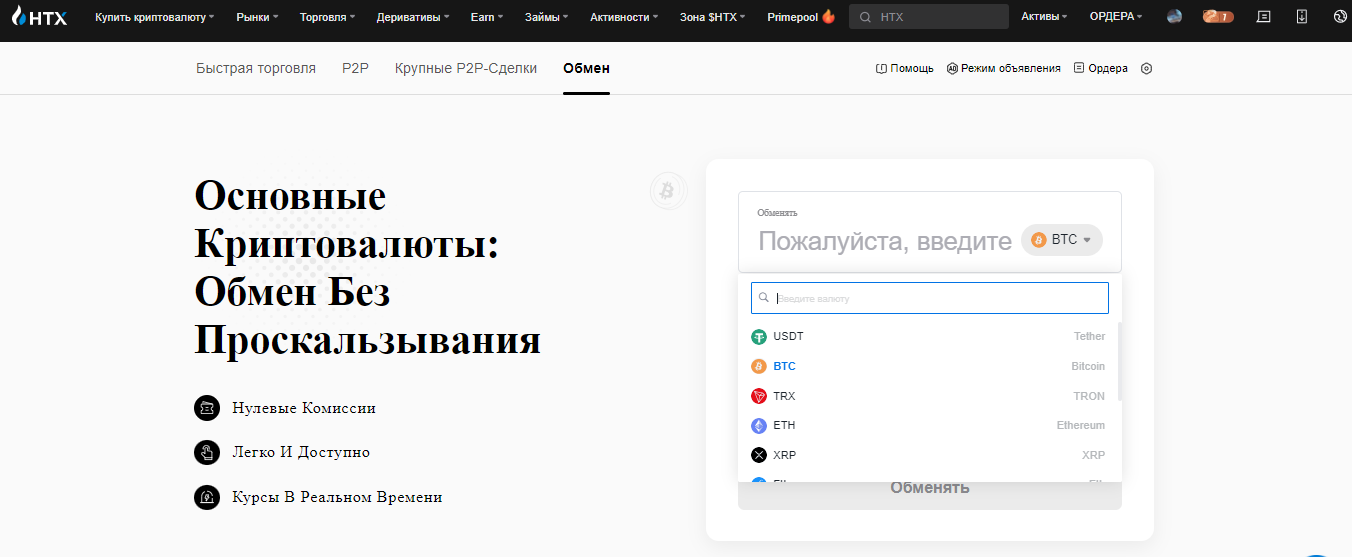Switch to Крупные P2P-Сделки tab
This screenshot has height=557, width=1352.
click(466, 68)
